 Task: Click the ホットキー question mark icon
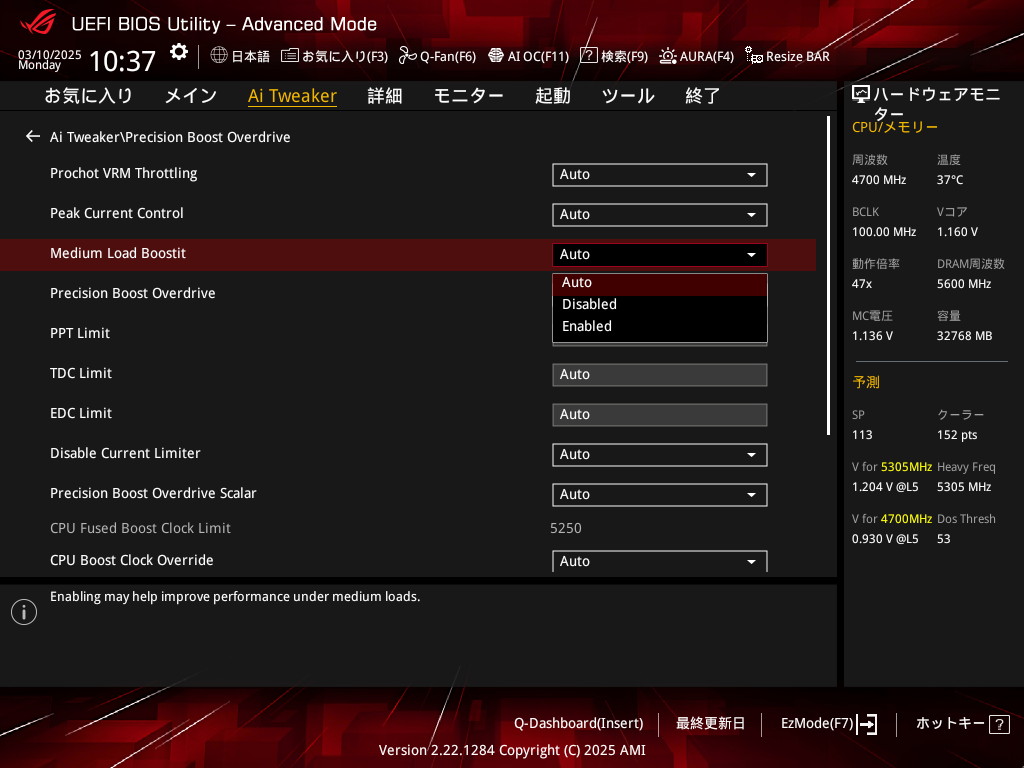coord(999,724)
